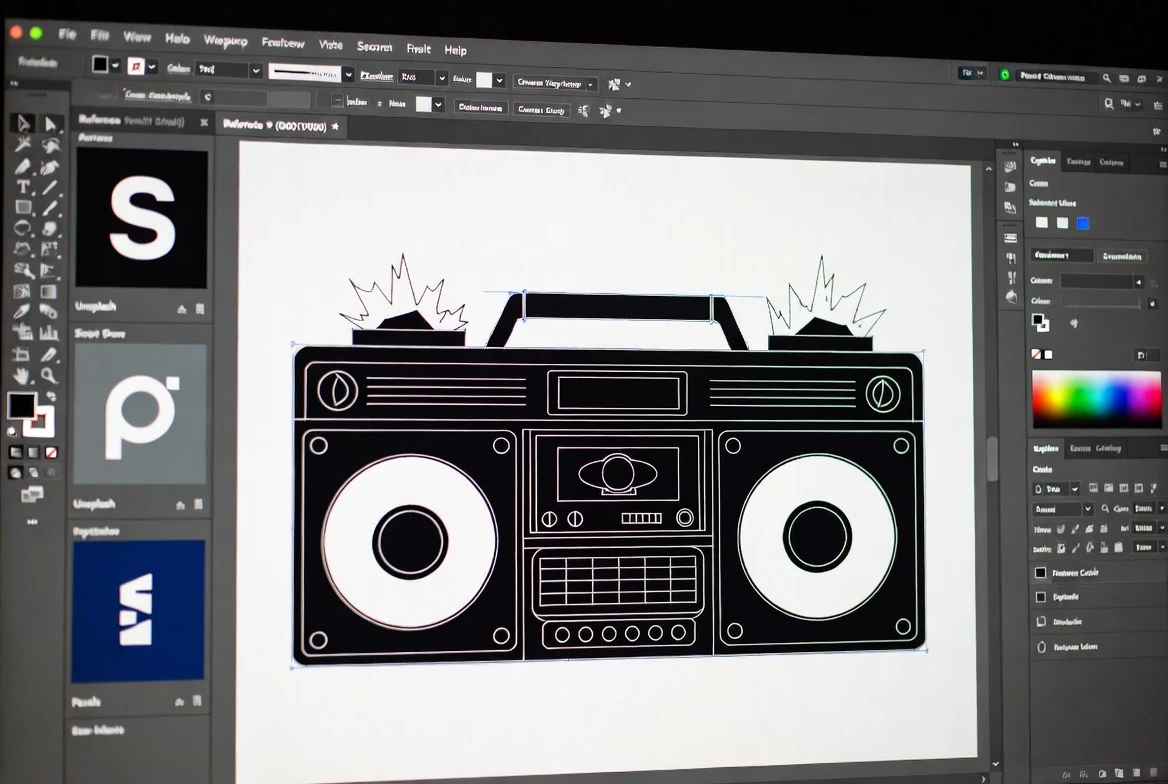Pick the Rectangle shape tool
1168x784 pixels.
[x=22, y=206]
